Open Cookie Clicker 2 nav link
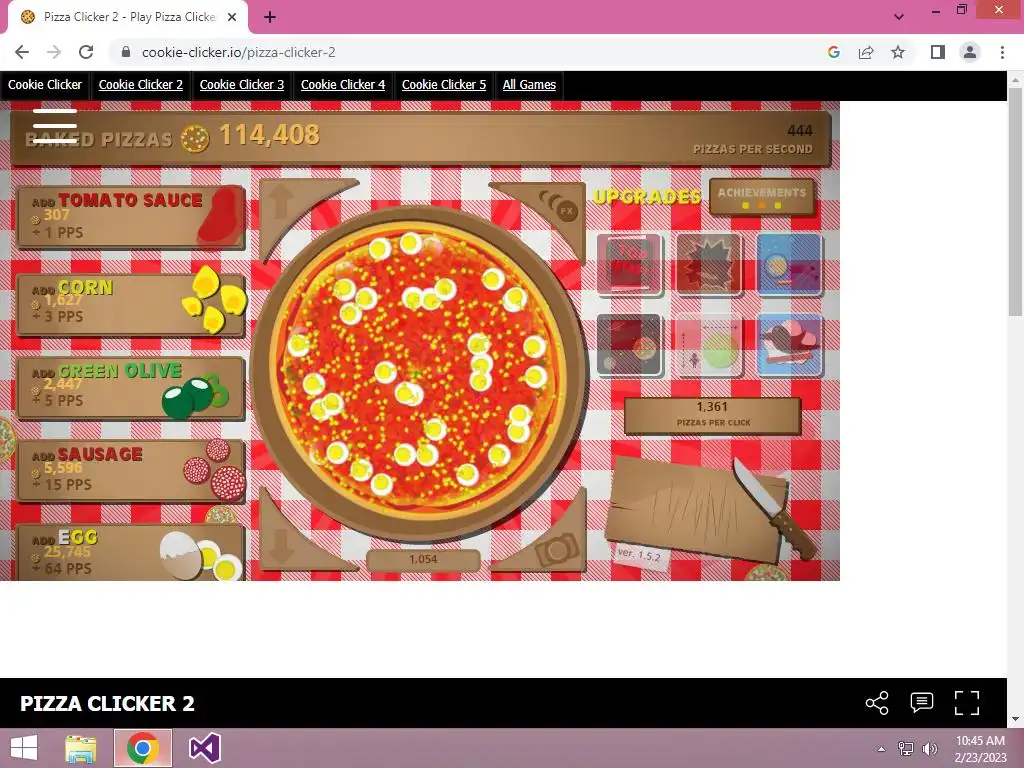 pyautogui.click(x=140, y=85)
